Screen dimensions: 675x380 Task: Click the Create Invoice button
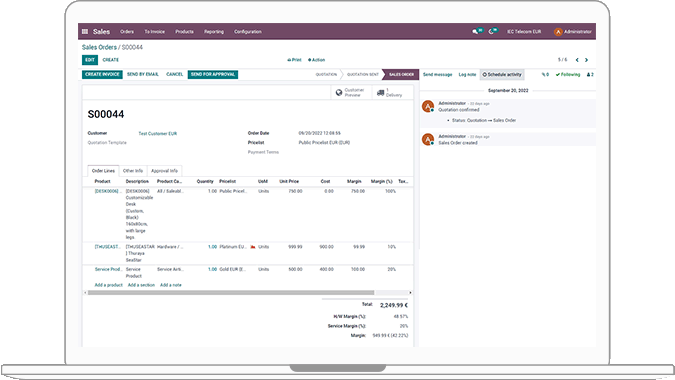point(102,74)
